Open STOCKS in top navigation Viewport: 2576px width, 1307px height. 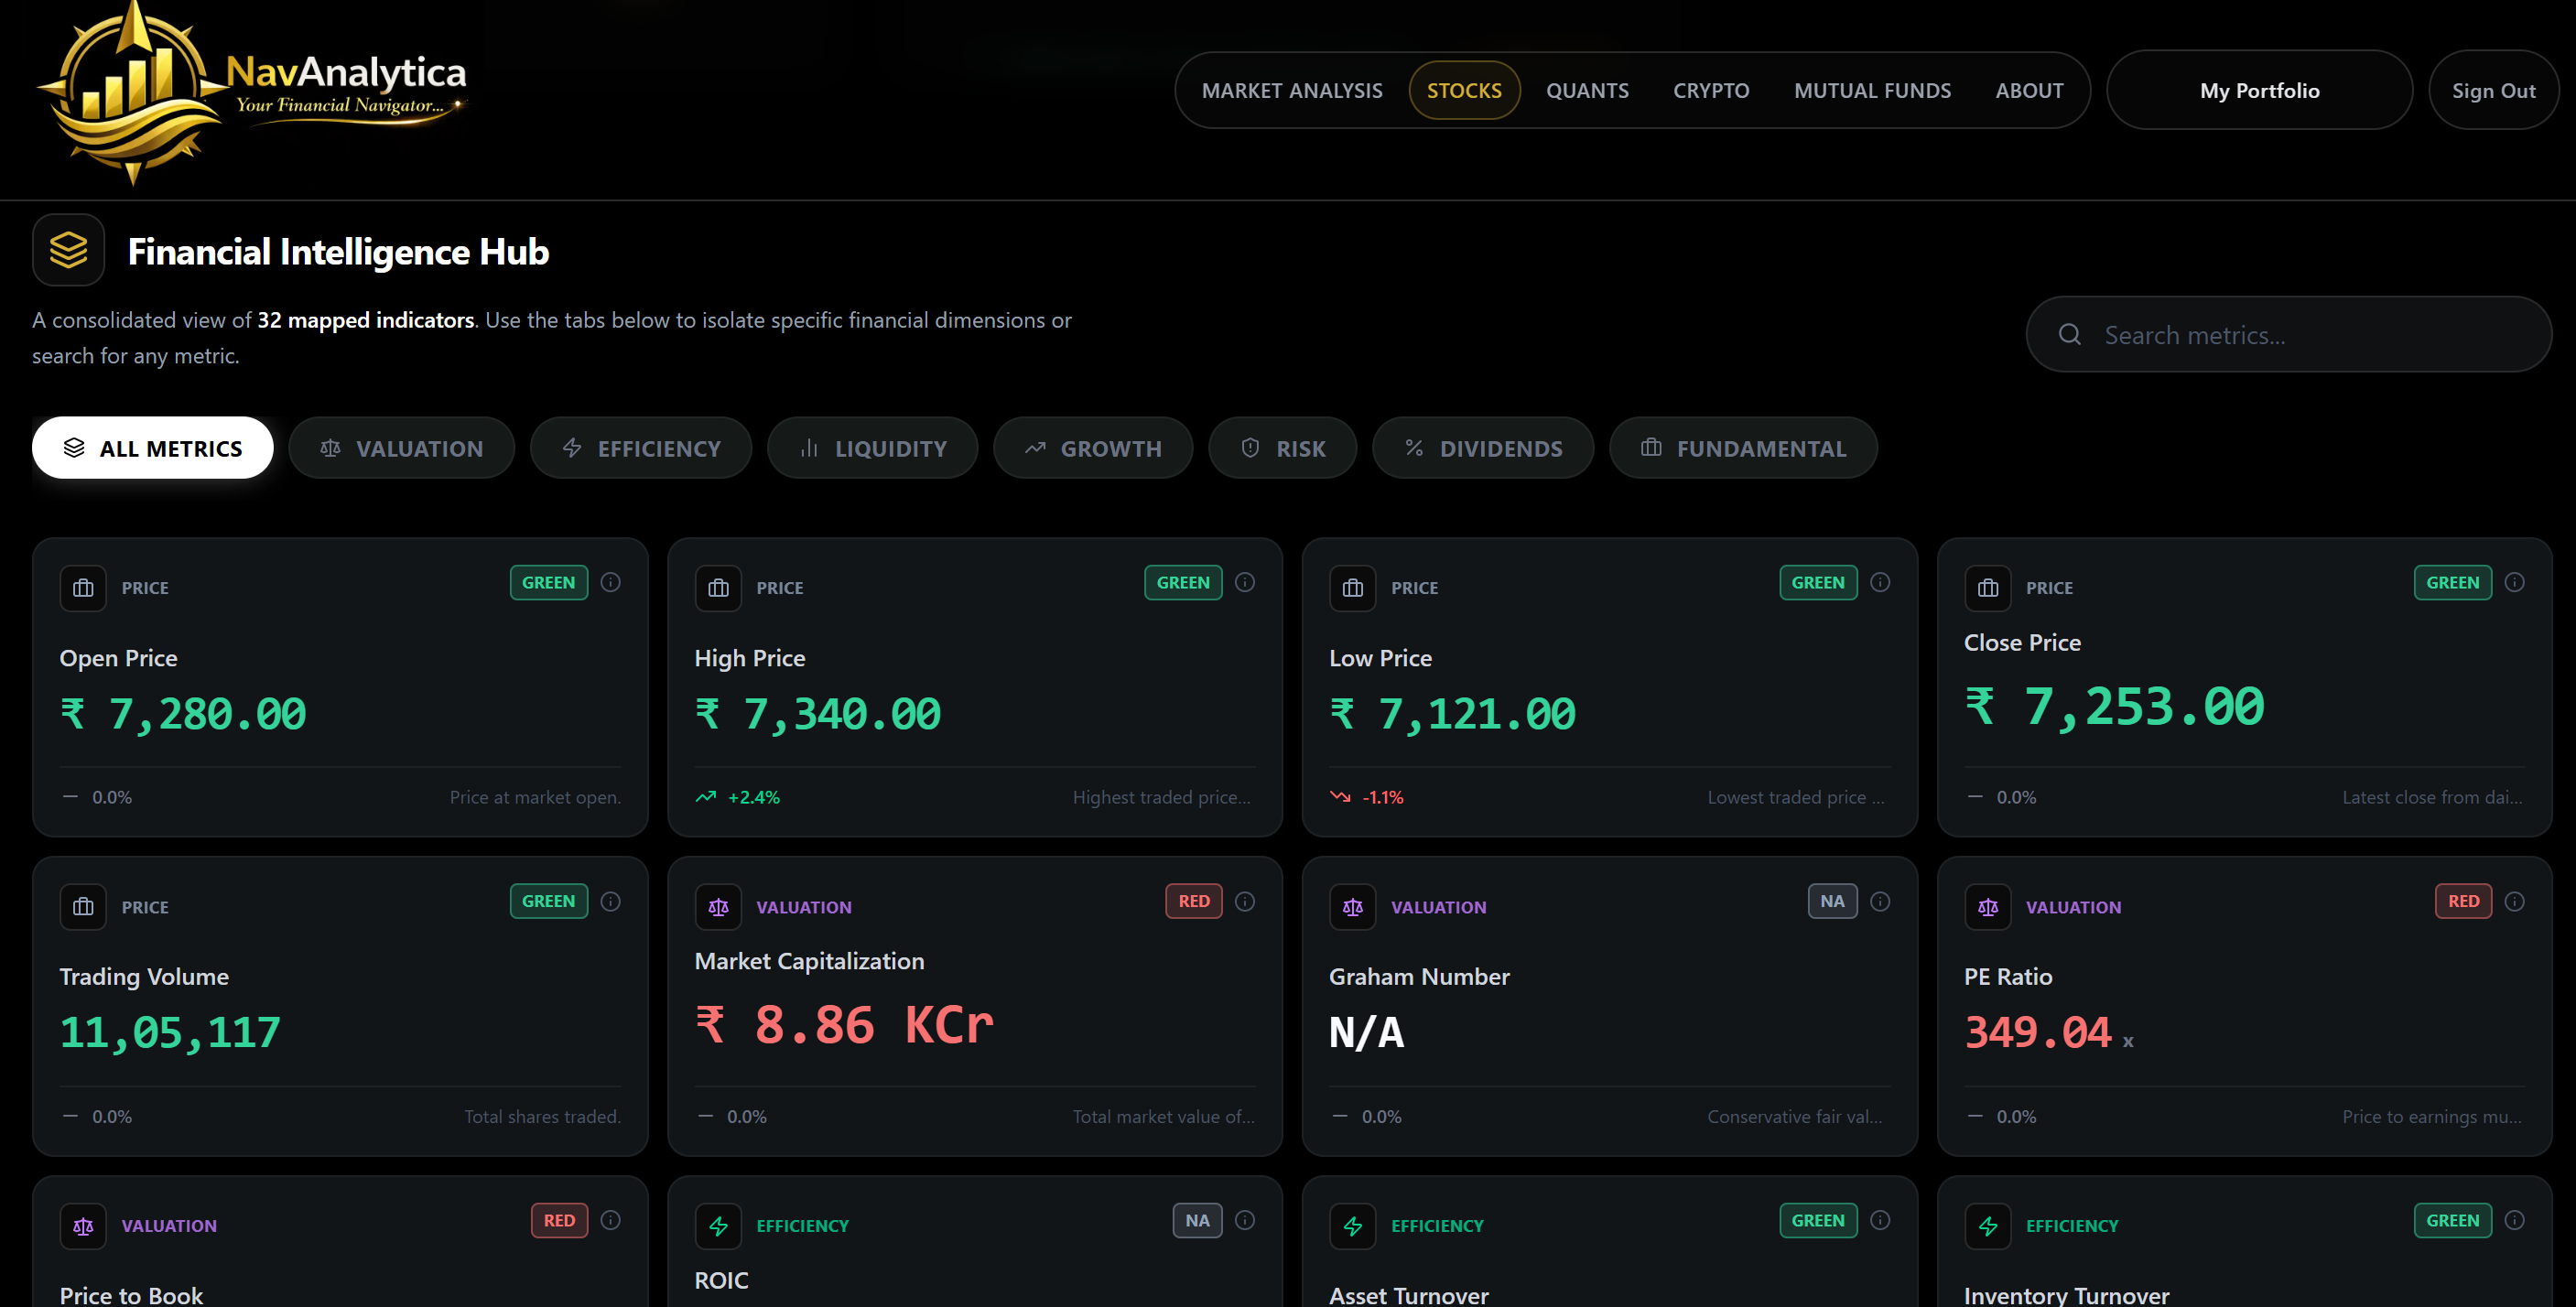point(1464,91)
